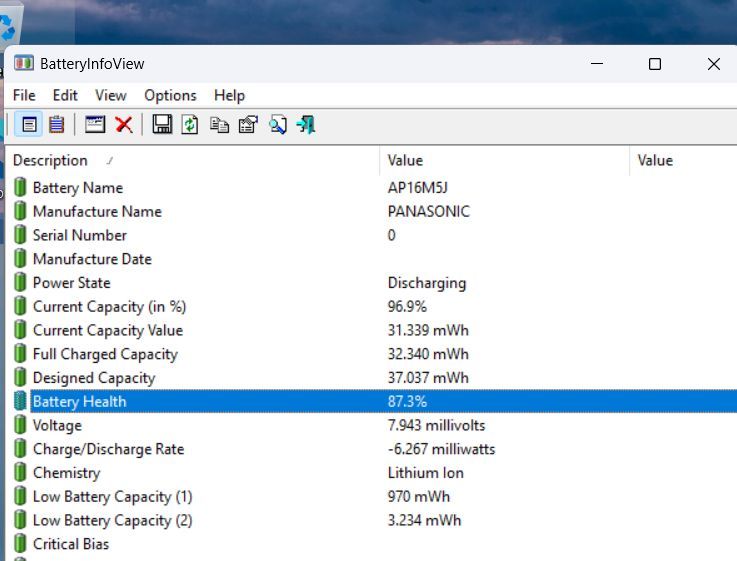Open the Edit menu
The height and width of the screenshot is (561, 737).
coord(65,95)
